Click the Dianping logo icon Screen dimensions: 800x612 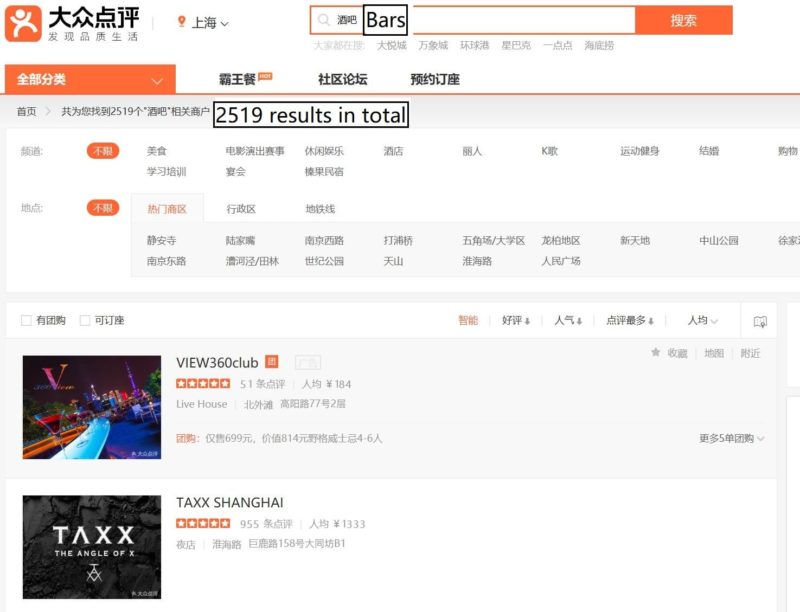[x=23, y=23]
